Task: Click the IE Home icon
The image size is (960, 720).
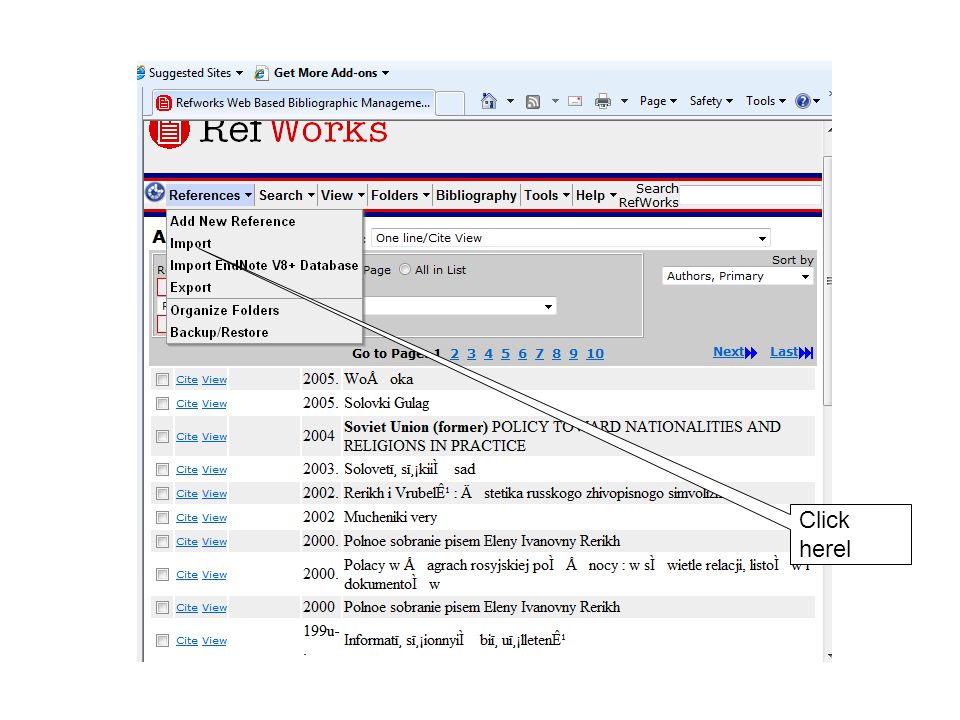Action: coord(489,101)
